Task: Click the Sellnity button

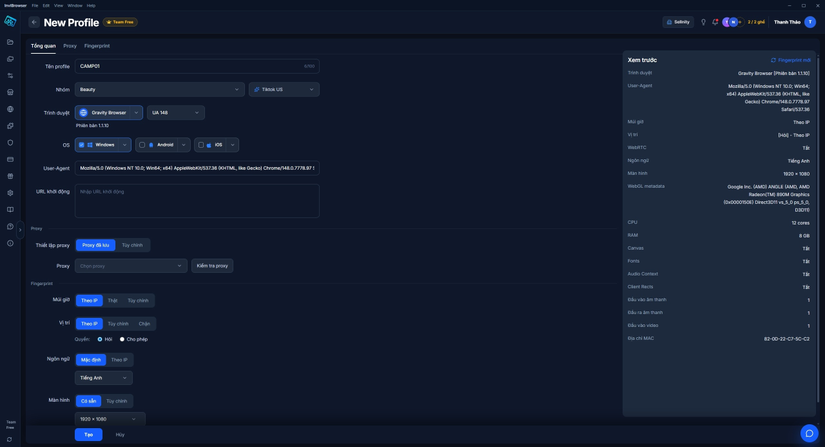Action: coord(678,22)
